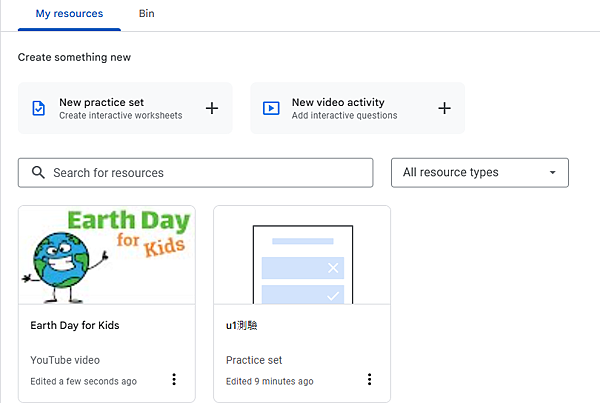The image size is (600, 403).
Task: Click the practice set document icon
Action: click(38, 108)
